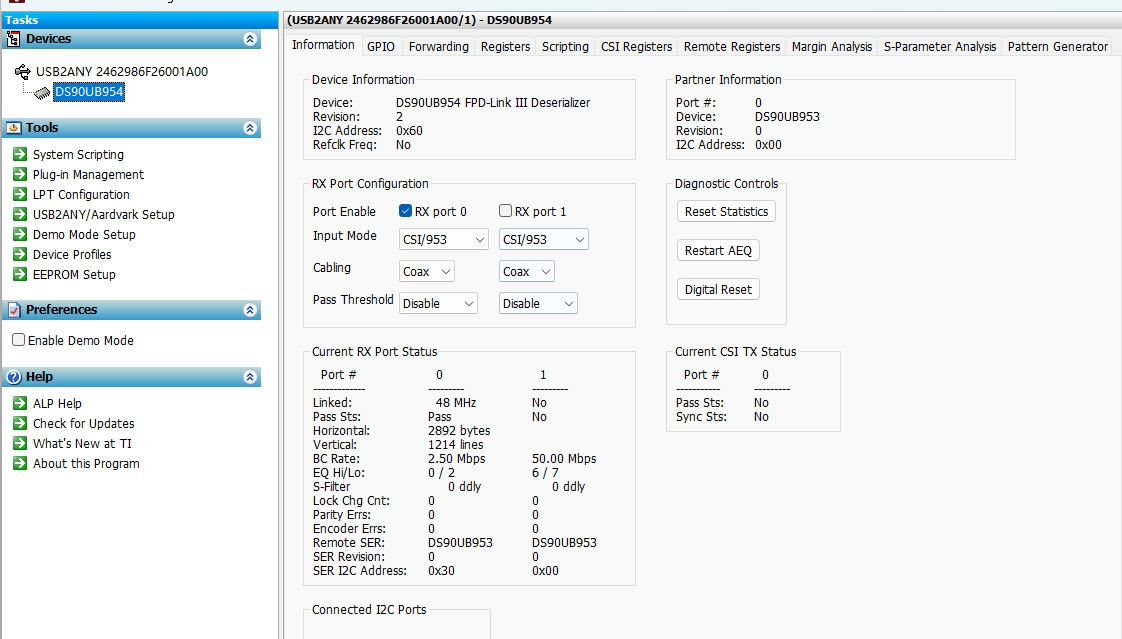
Task: Select the Information tab
Action: click(323, 45)
